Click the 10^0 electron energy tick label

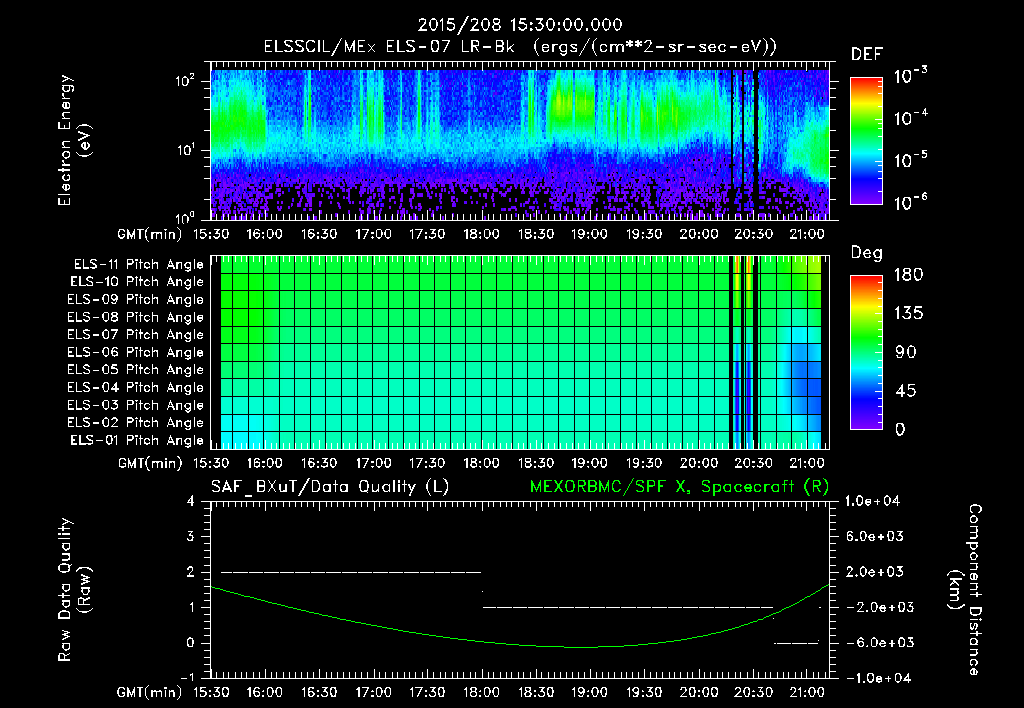(x=185, y=218)
